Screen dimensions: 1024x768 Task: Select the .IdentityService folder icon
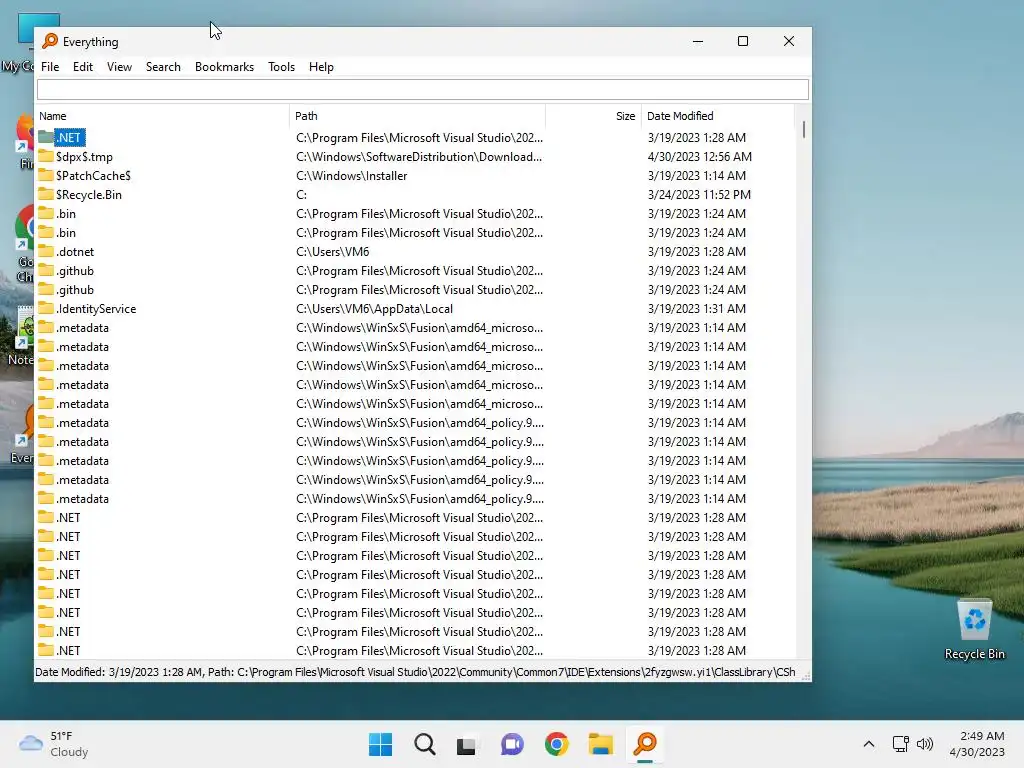coord(46,308)
